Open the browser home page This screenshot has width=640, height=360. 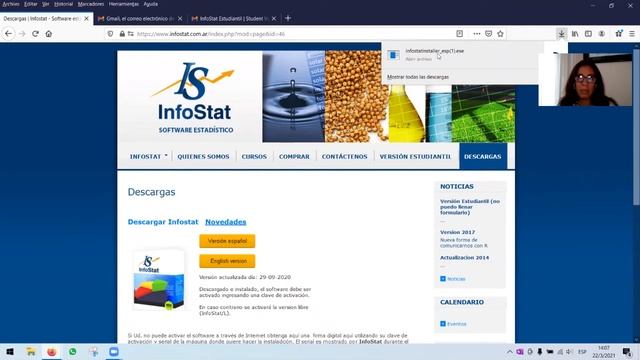(49, 34)
